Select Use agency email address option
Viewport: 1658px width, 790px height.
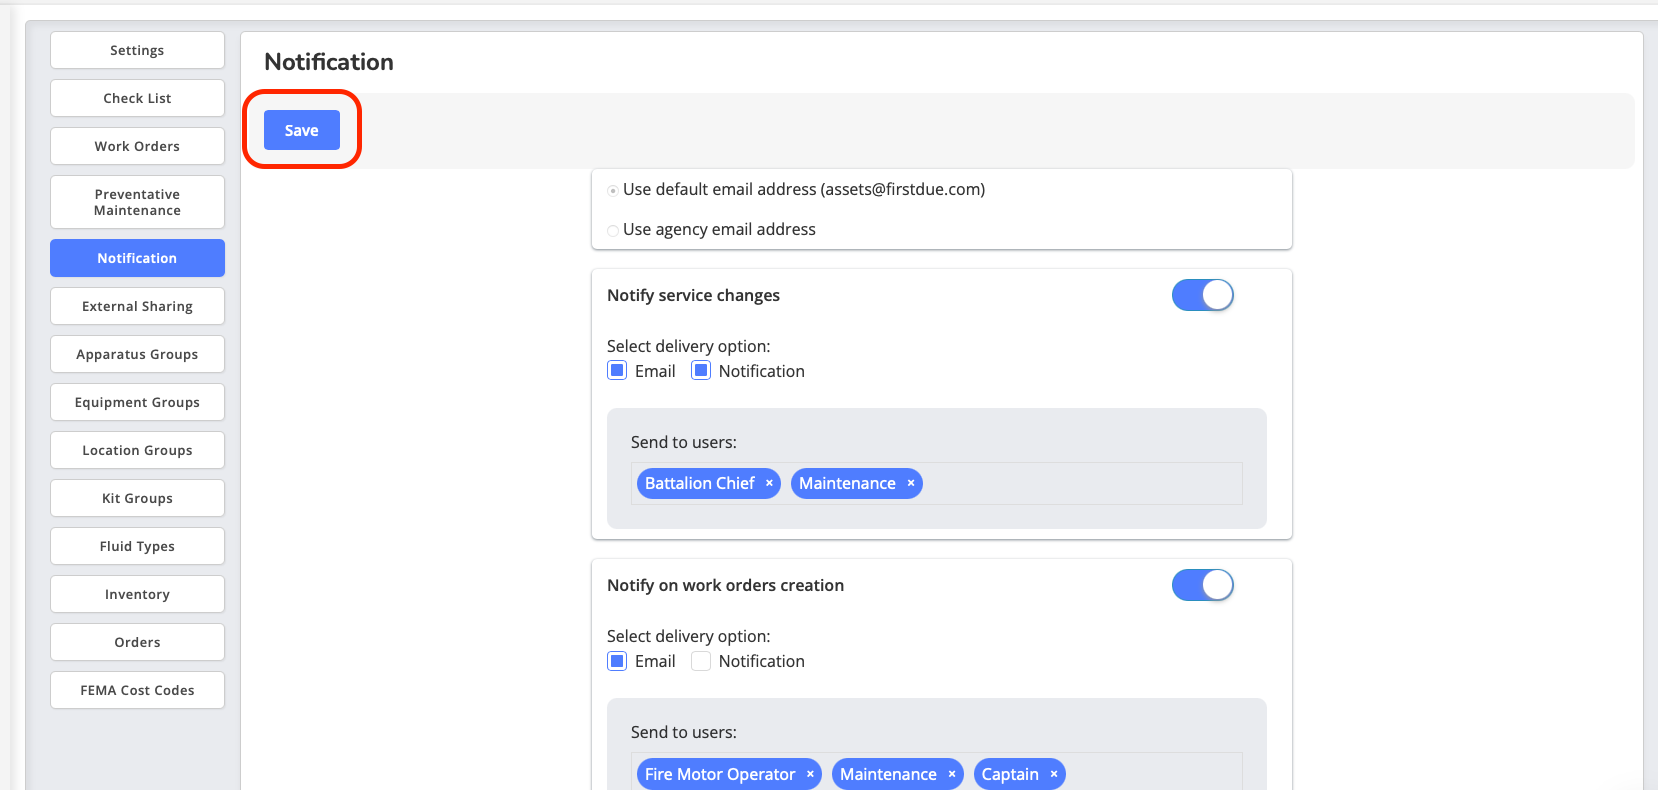613,231
